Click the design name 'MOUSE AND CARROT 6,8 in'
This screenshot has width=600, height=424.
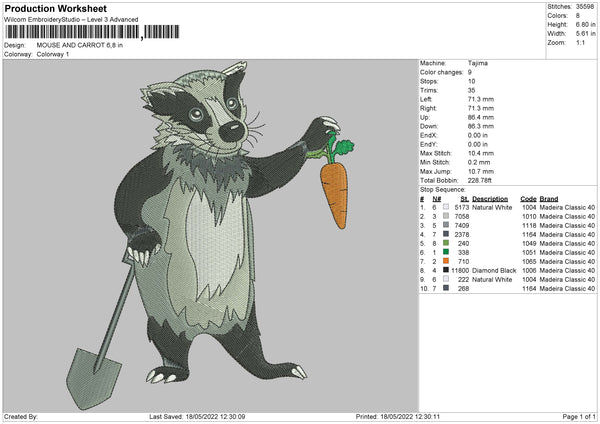(x=80, y=45)
